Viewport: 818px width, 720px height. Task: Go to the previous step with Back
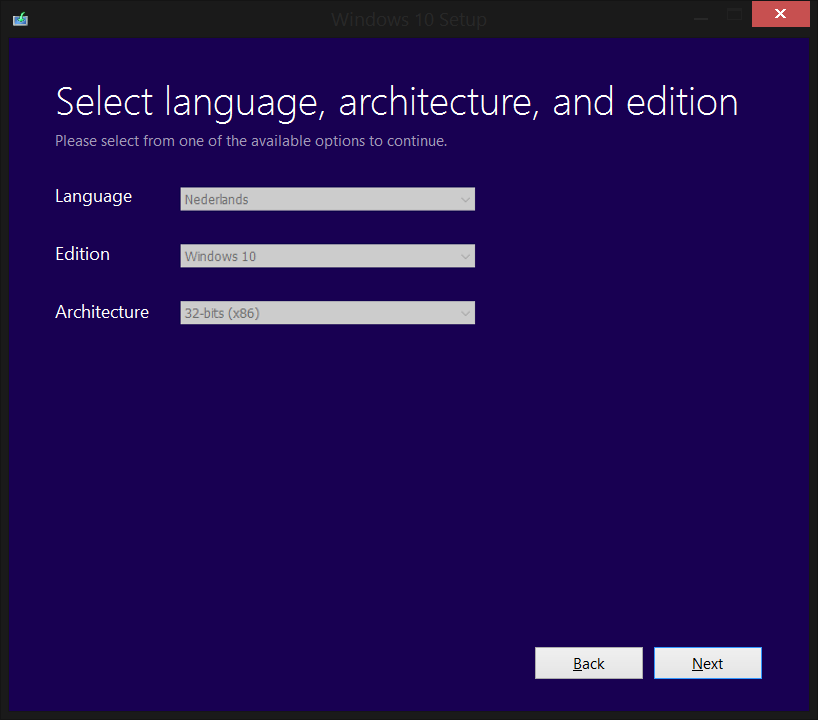coord(589,663)
